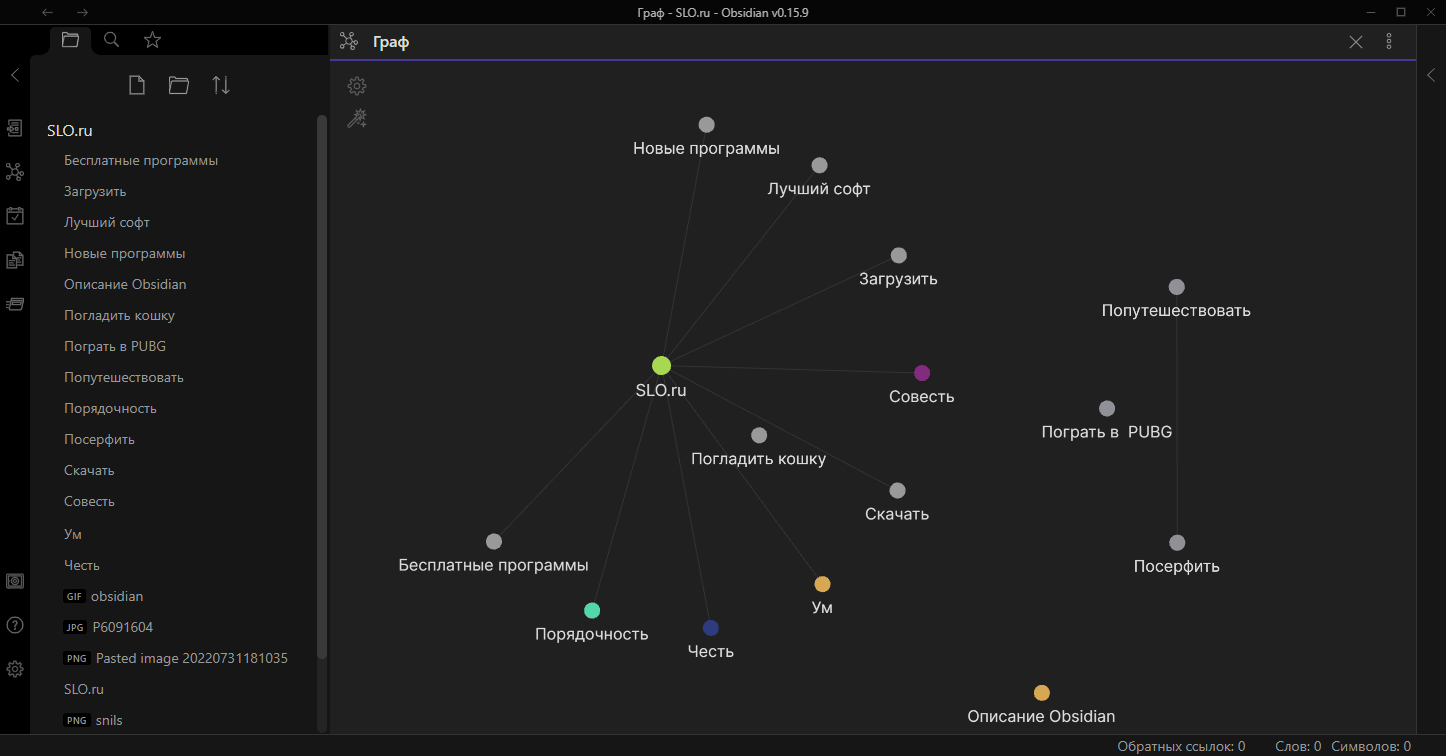
Task: Select the Скачать graph node
Action: click(x=897, y=490)
